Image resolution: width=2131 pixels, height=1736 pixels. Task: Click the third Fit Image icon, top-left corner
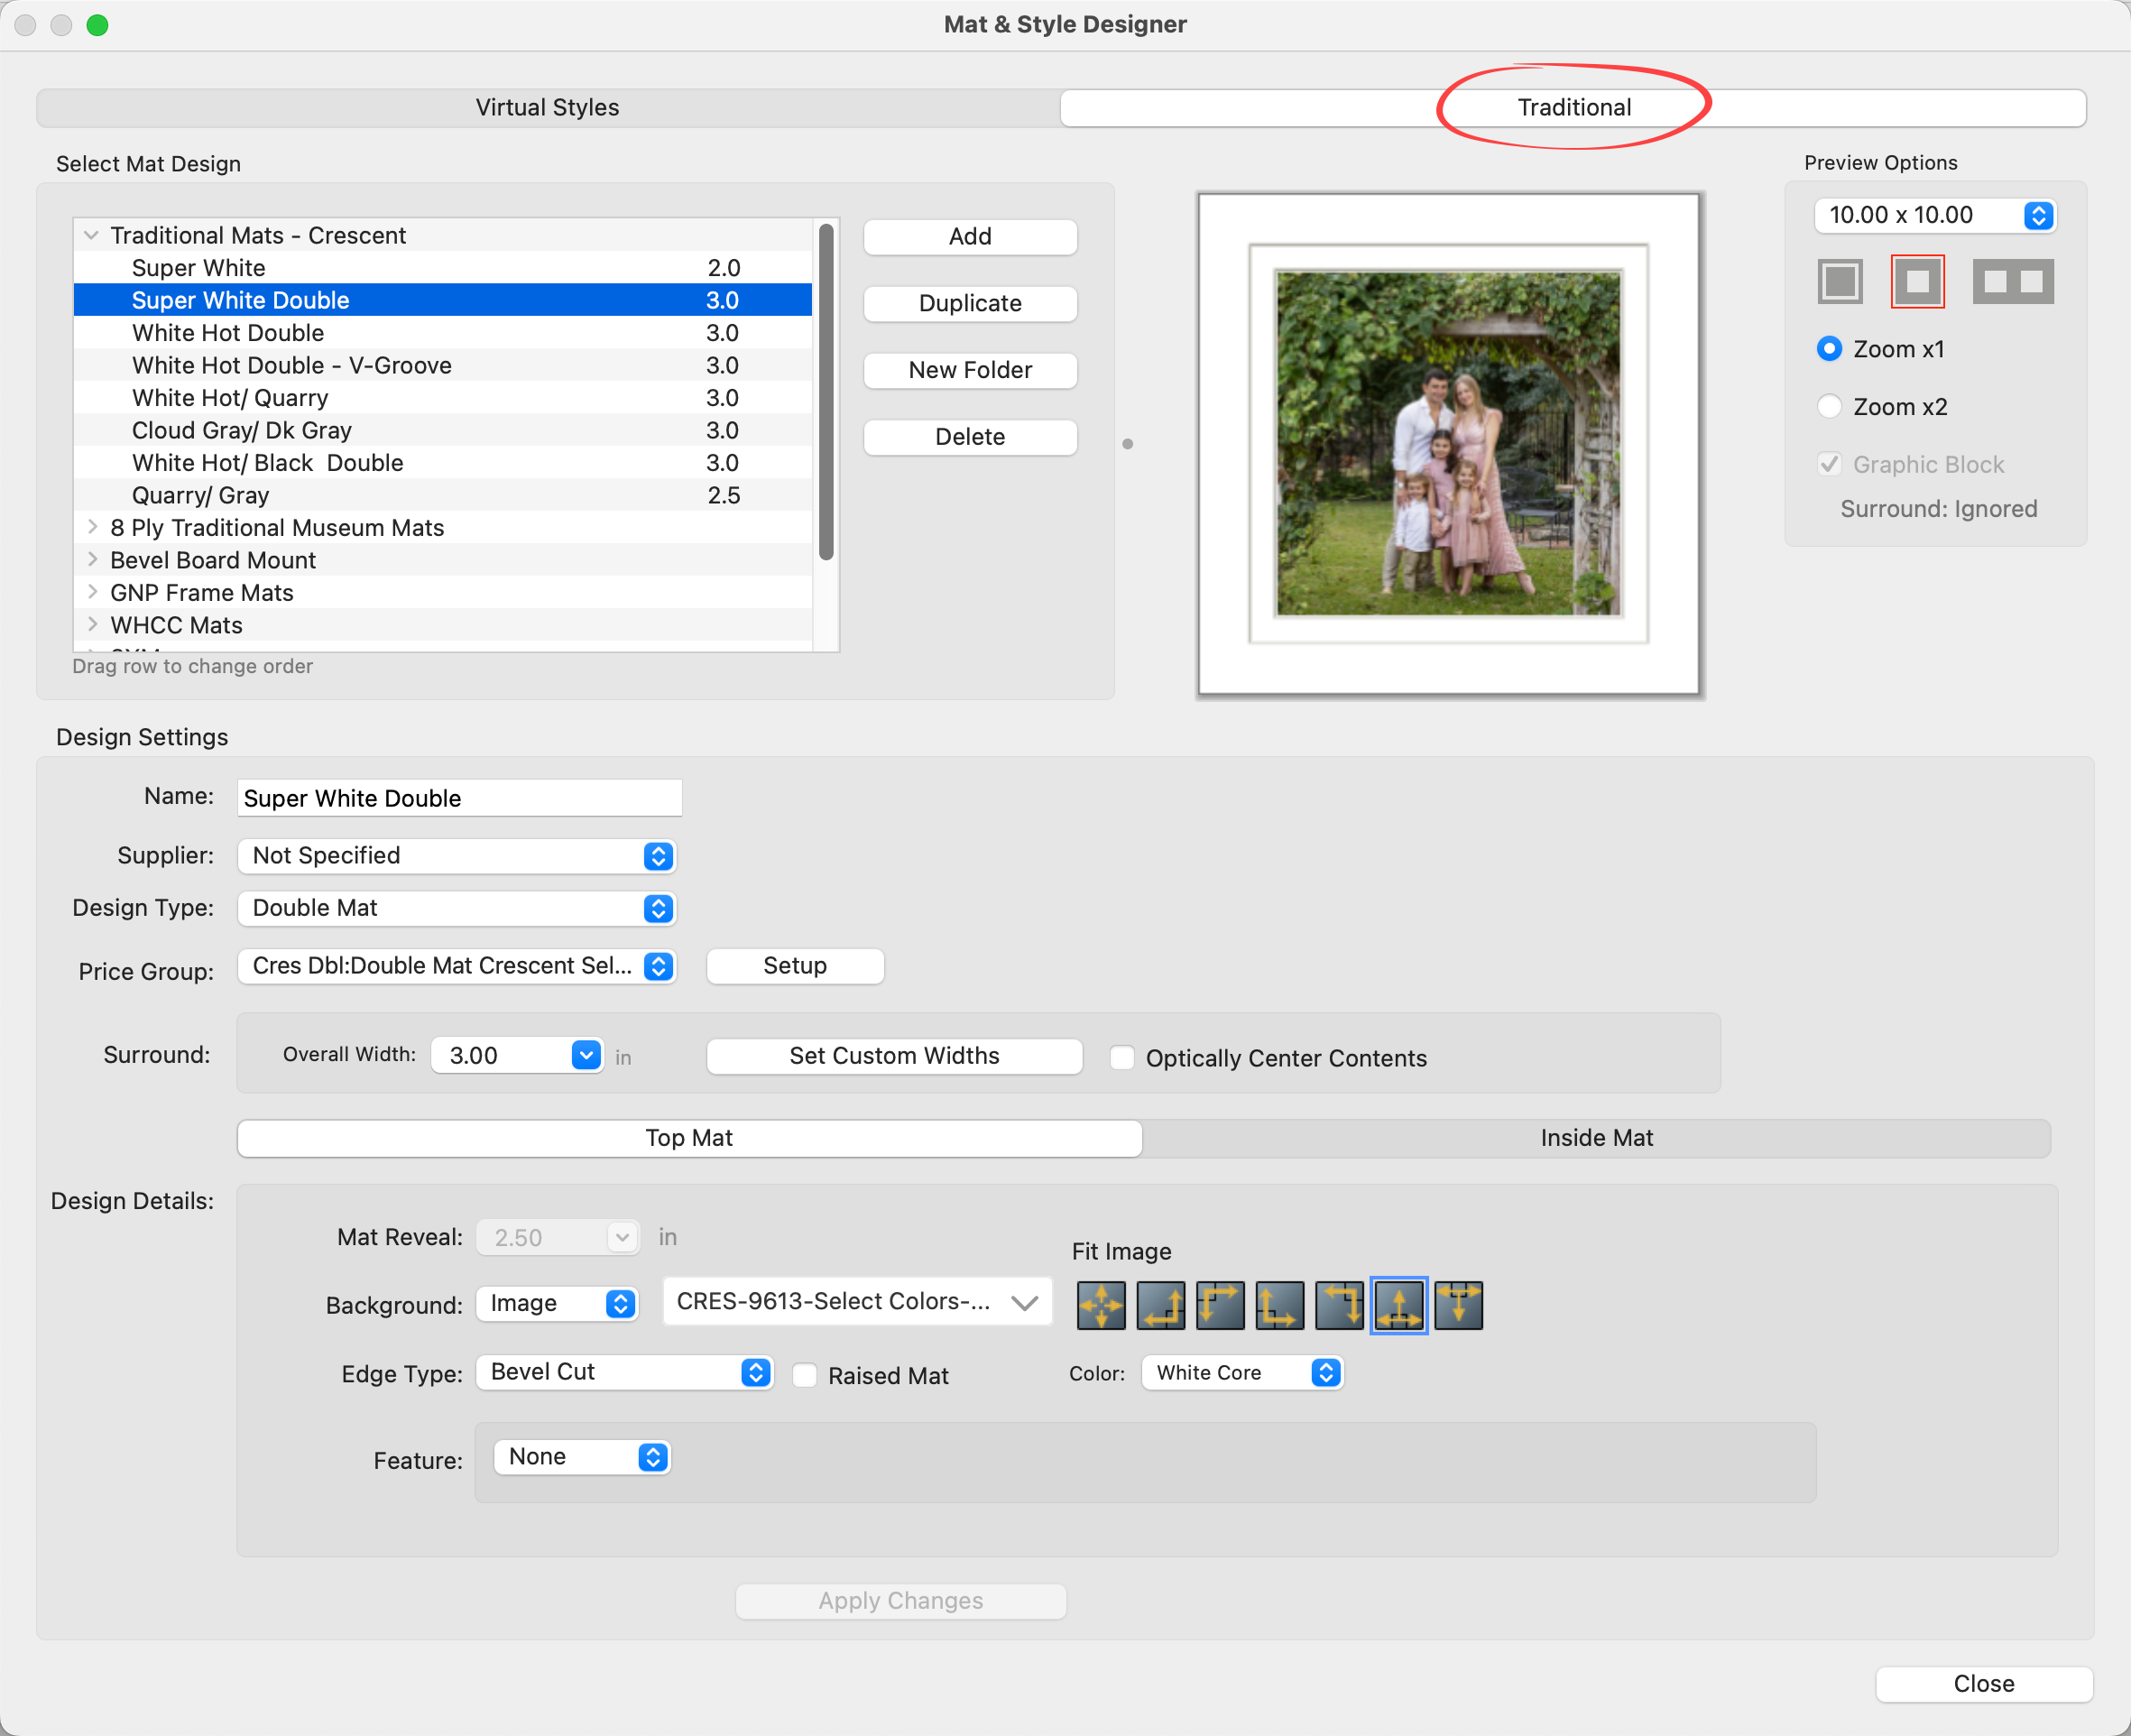[x=1220, y=1305]
